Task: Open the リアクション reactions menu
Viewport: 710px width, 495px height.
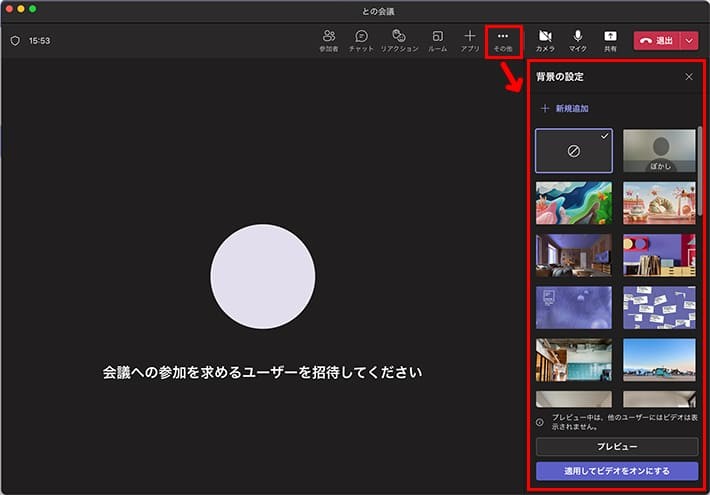Action: click(x=399, y=41)
